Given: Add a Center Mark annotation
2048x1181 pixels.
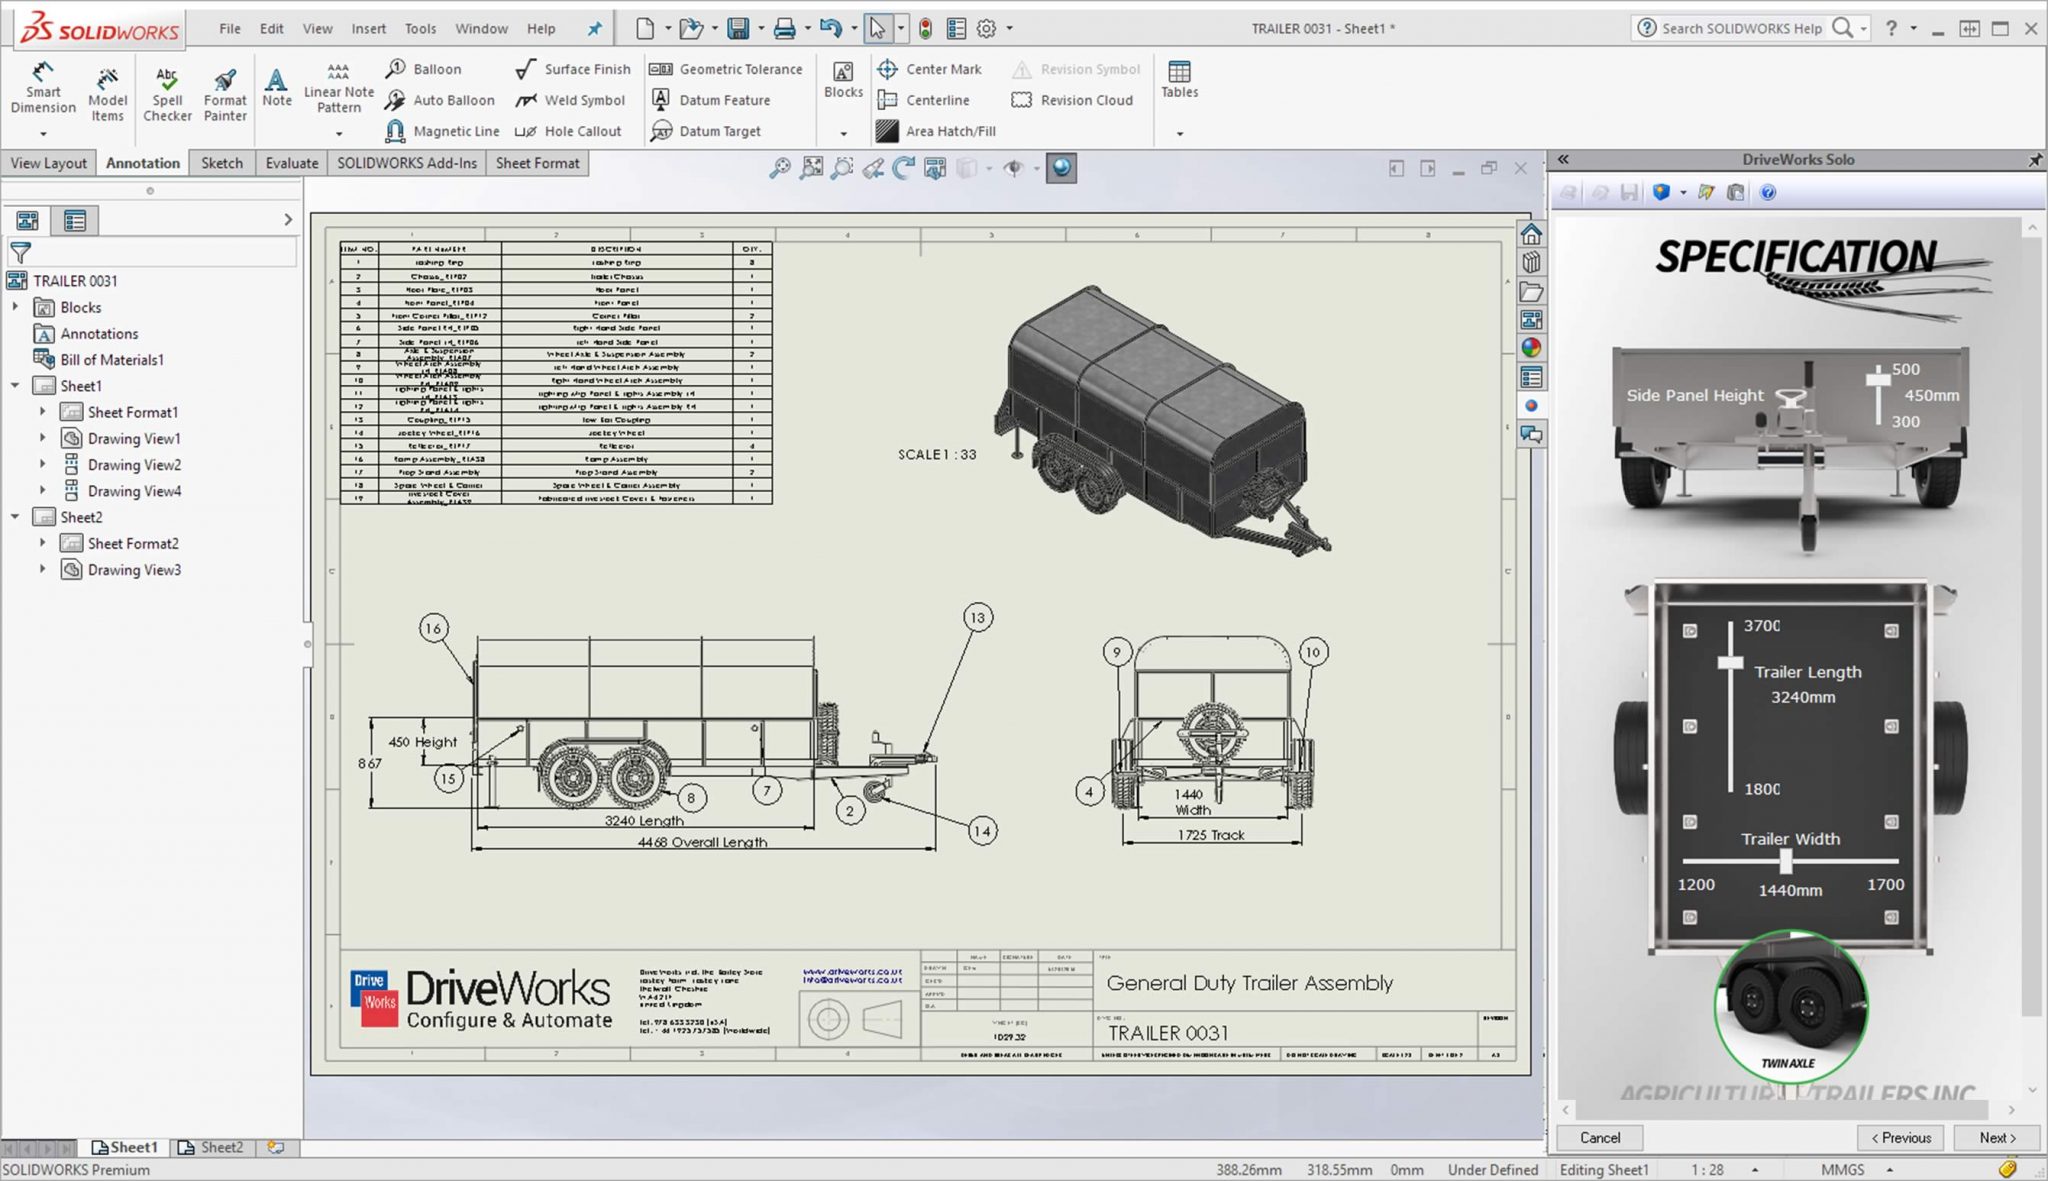Looking at the screenshot, I should point(930,69).
